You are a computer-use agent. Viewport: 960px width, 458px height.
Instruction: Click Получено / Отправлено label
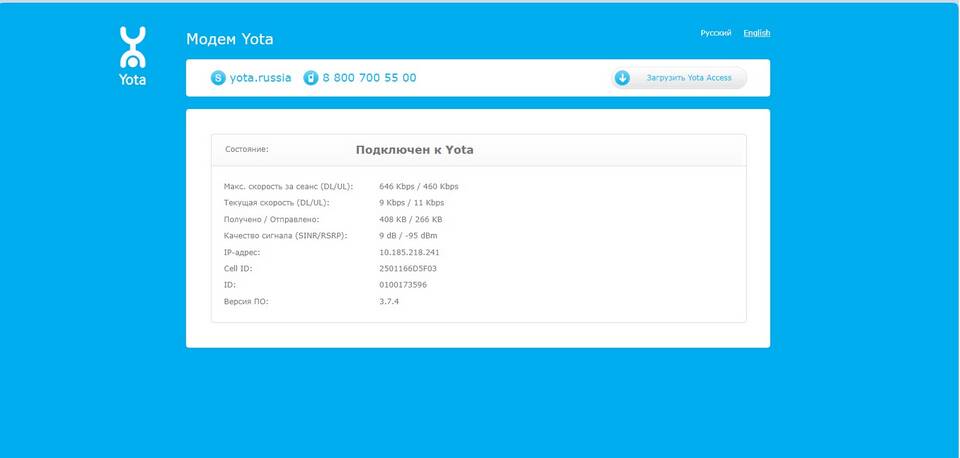[x=272, y=219]
